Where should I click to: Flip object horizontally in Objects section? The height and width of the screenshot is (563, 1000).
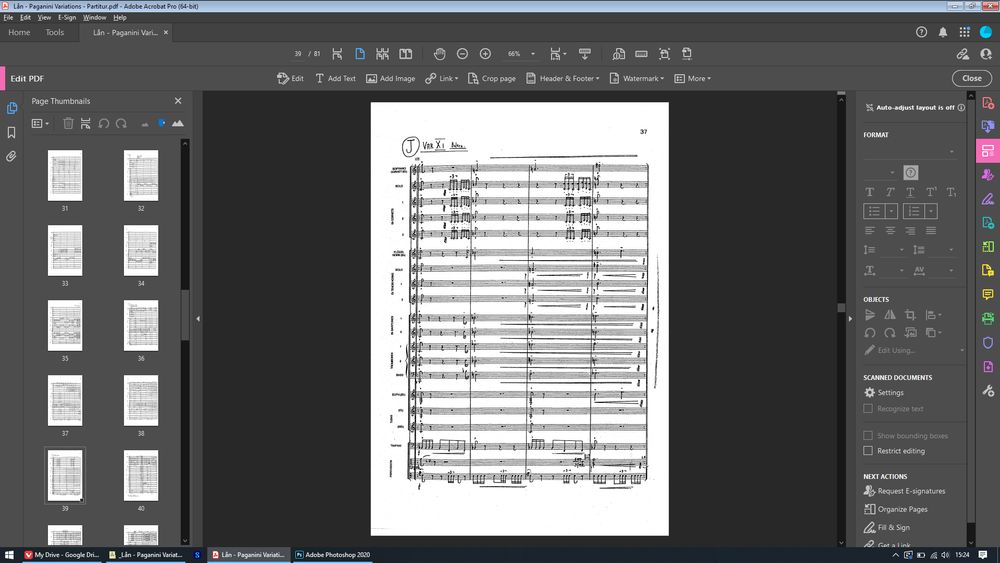(x=890, y=315)
